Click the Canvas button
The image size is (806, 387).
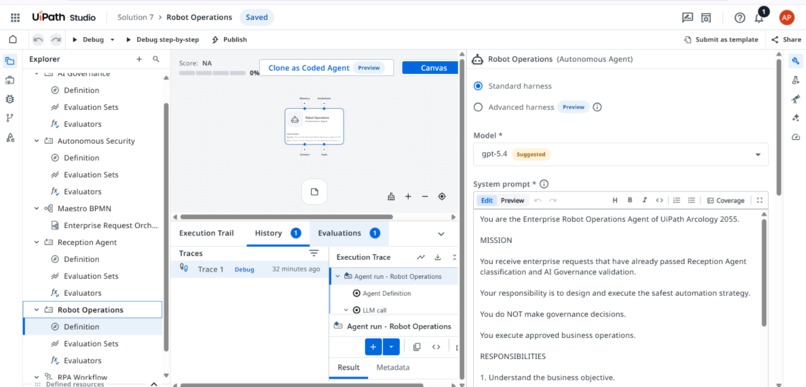[430, 68]
